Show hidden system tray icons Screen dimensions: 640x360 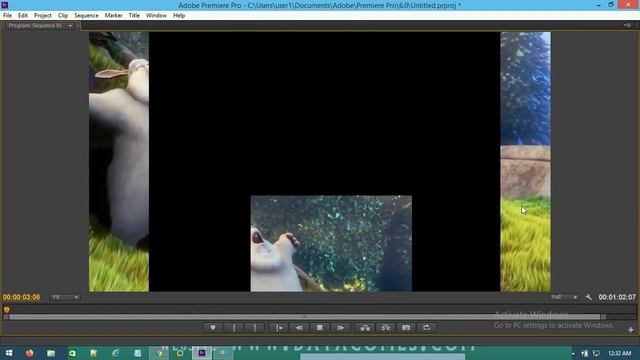coord(573,353)
